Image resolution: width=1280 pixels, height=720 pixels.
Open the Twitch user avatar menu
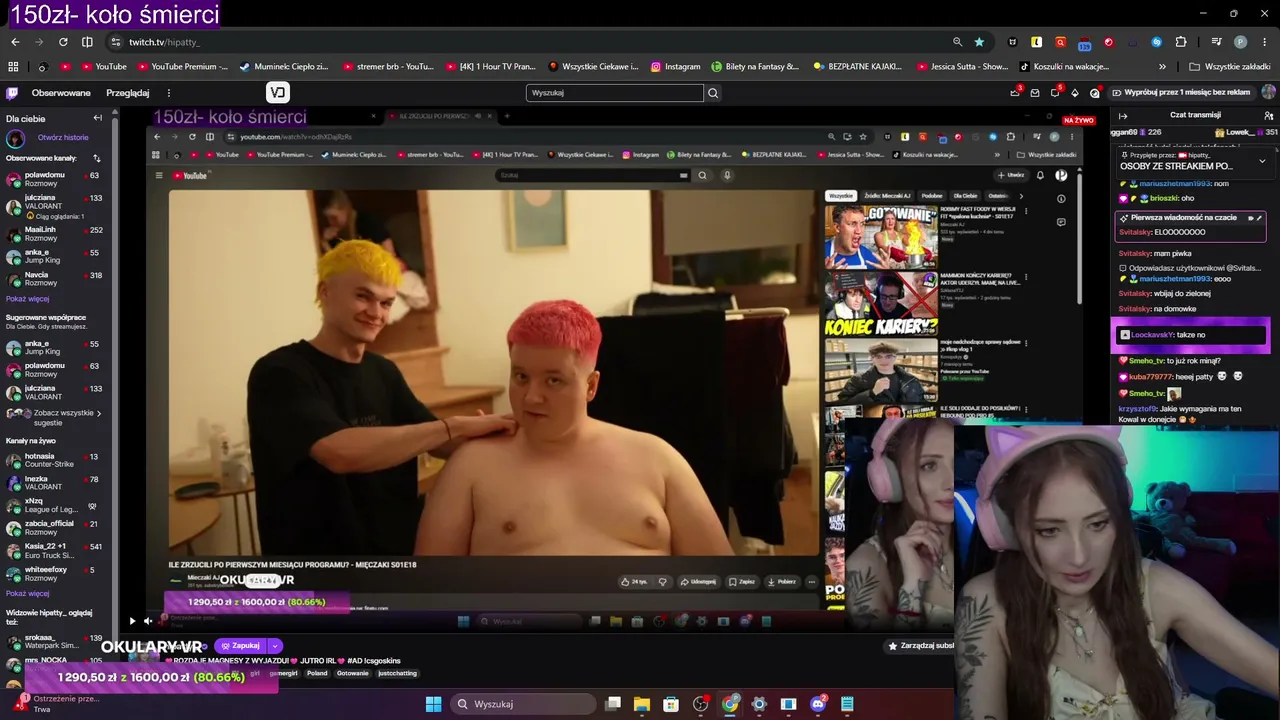[x=1268, y=92]
